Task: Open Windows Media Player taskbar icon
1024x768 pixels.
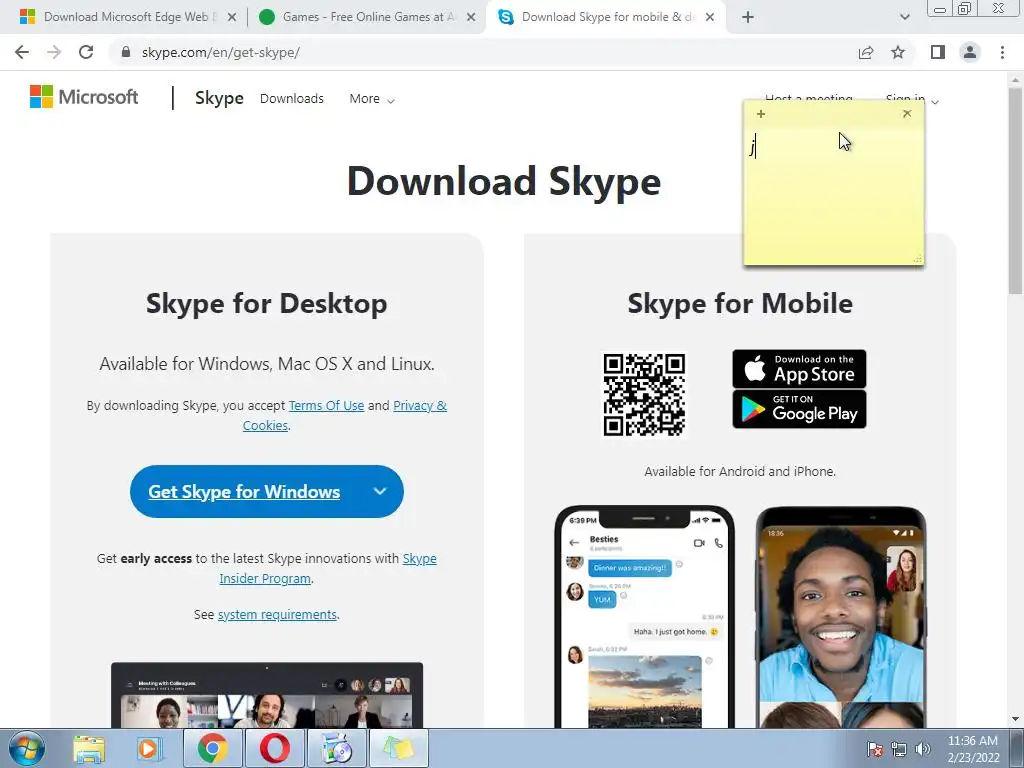Action: [148, 748]
